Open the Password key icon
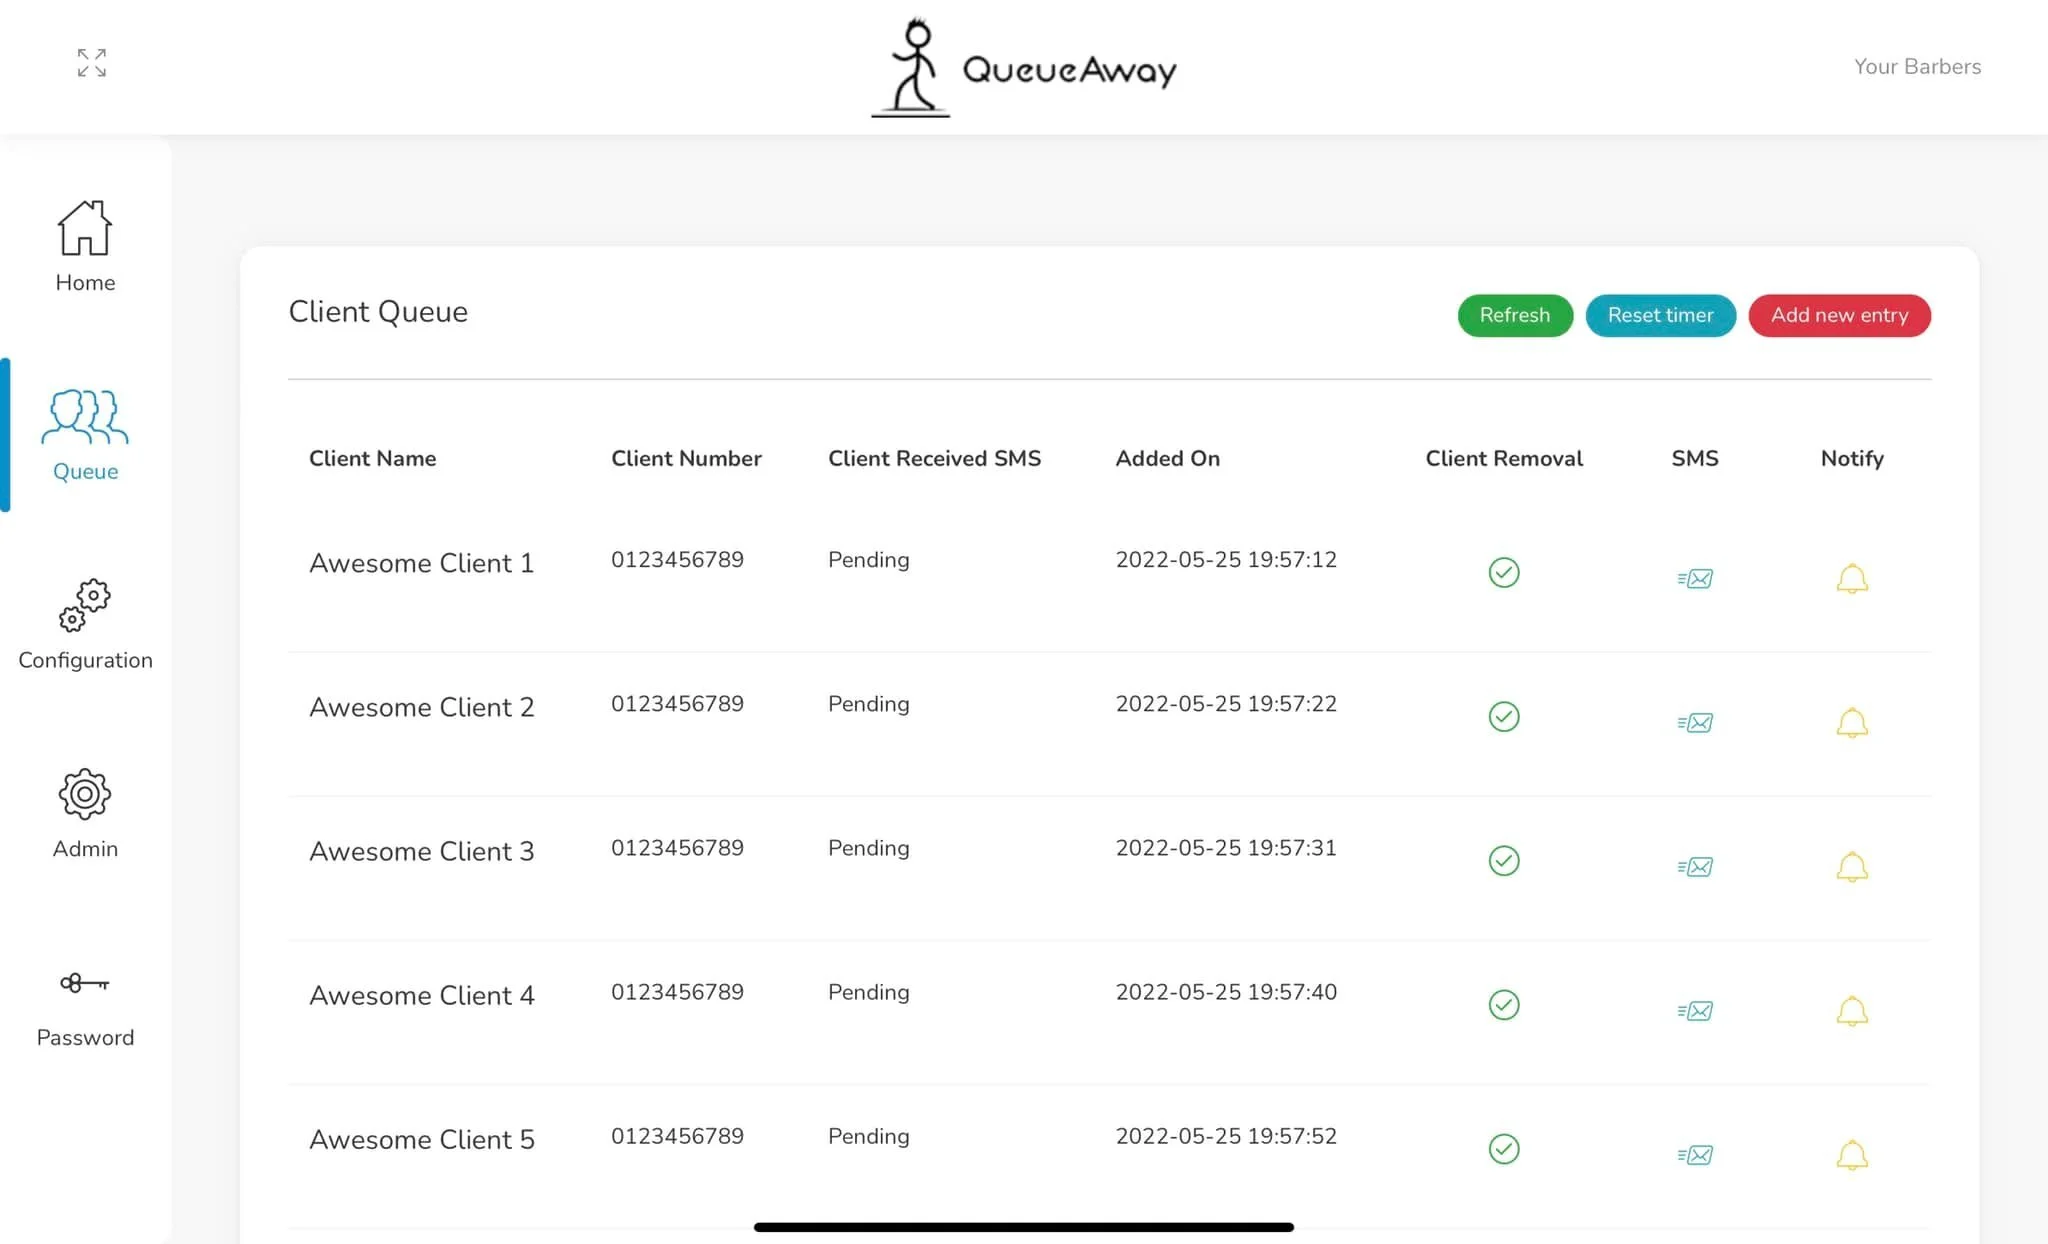This screenshot has width=2048, height=1244. (85, 983)
